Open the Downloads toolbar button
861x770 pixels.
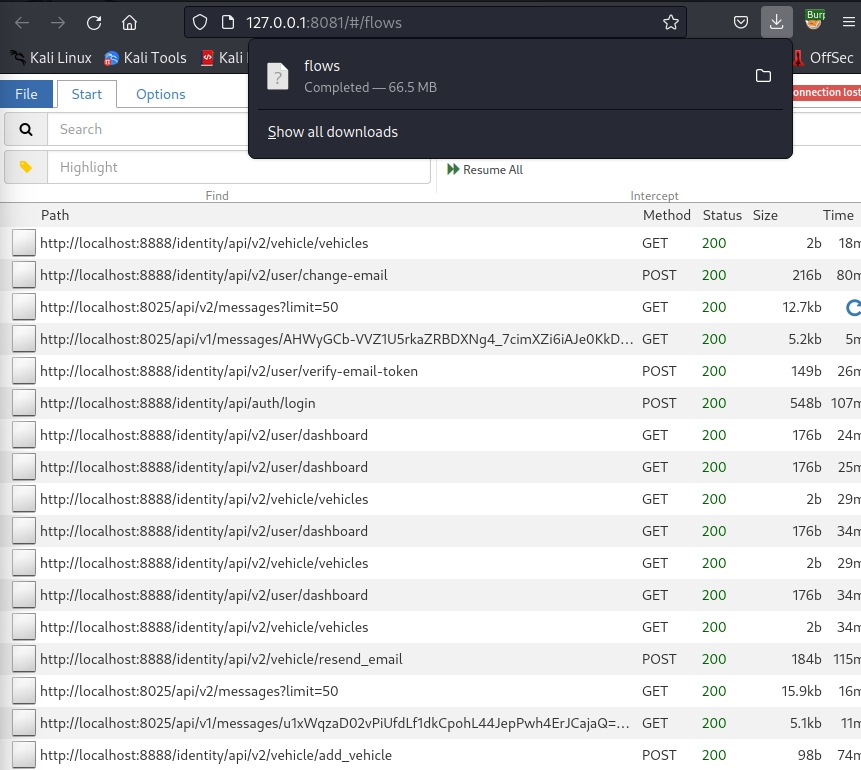click(776, 22)
